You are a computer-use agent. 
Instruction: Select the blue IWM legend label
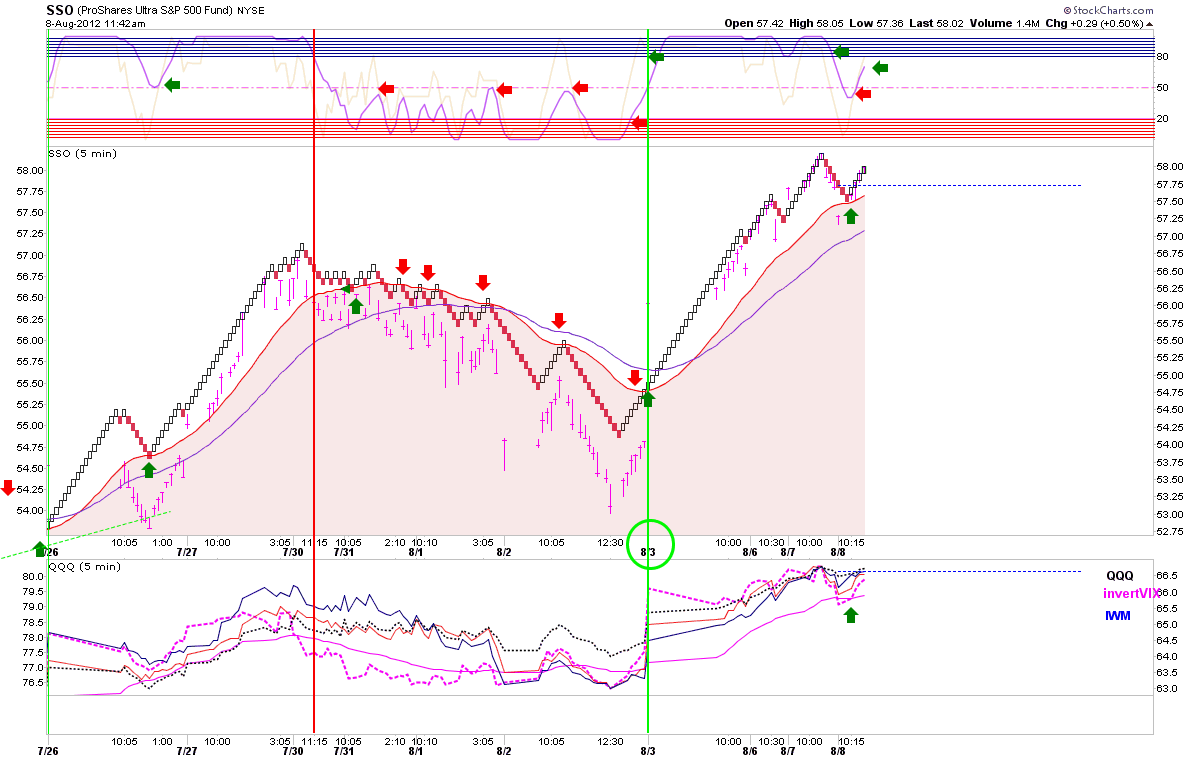(1118, 615)
